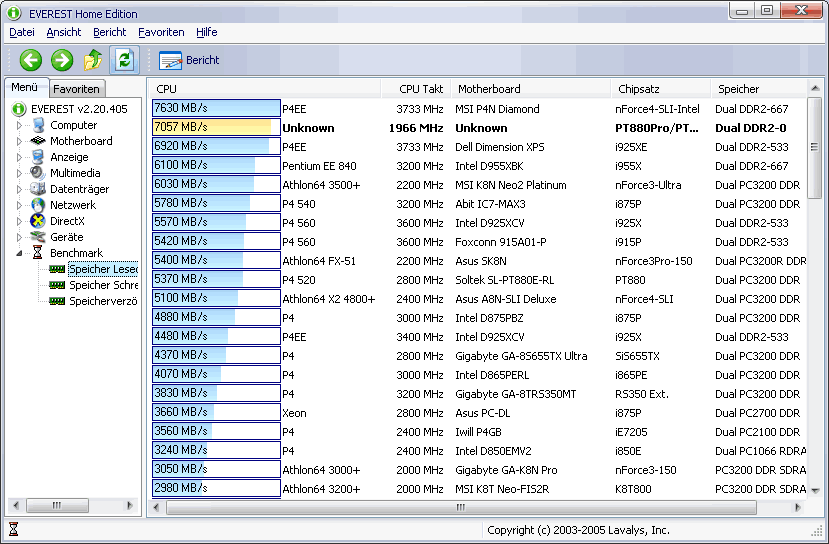Expand the Multimedia tree node
This screenshot has width=829, height=544.
coord(19,173)
